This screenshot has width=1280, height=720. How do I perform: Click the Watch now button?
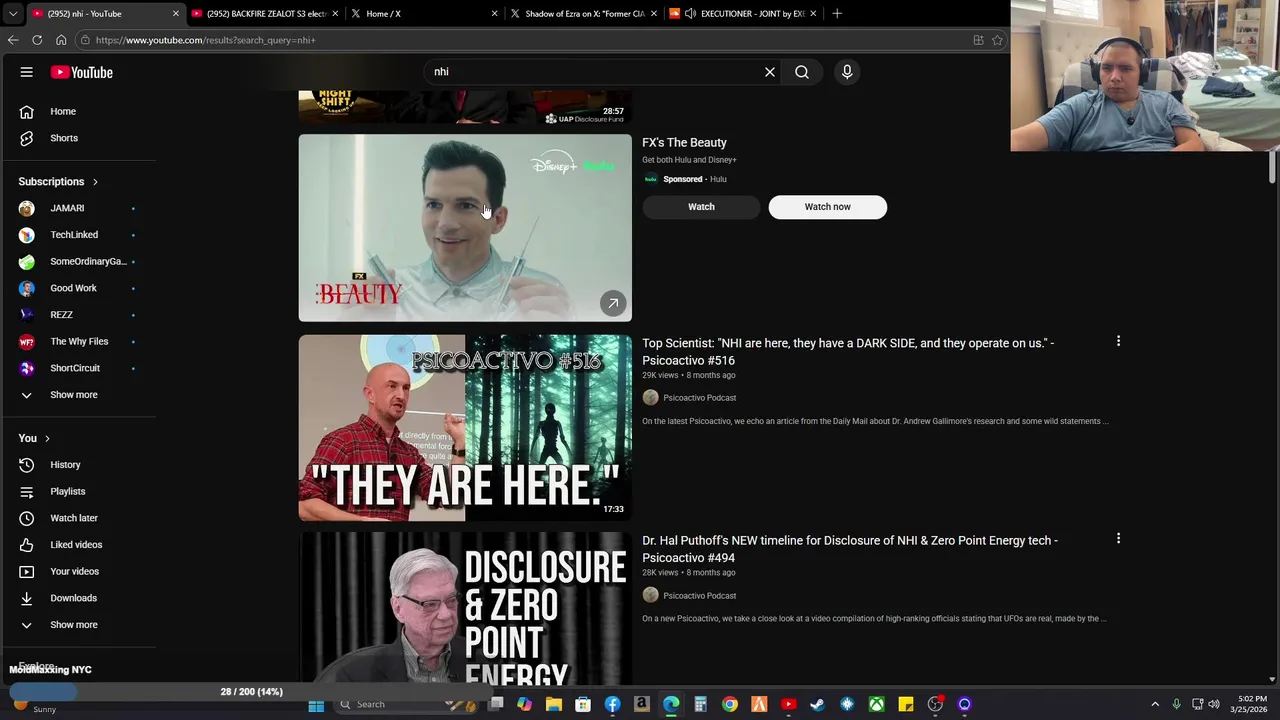(x=827, y=207)
